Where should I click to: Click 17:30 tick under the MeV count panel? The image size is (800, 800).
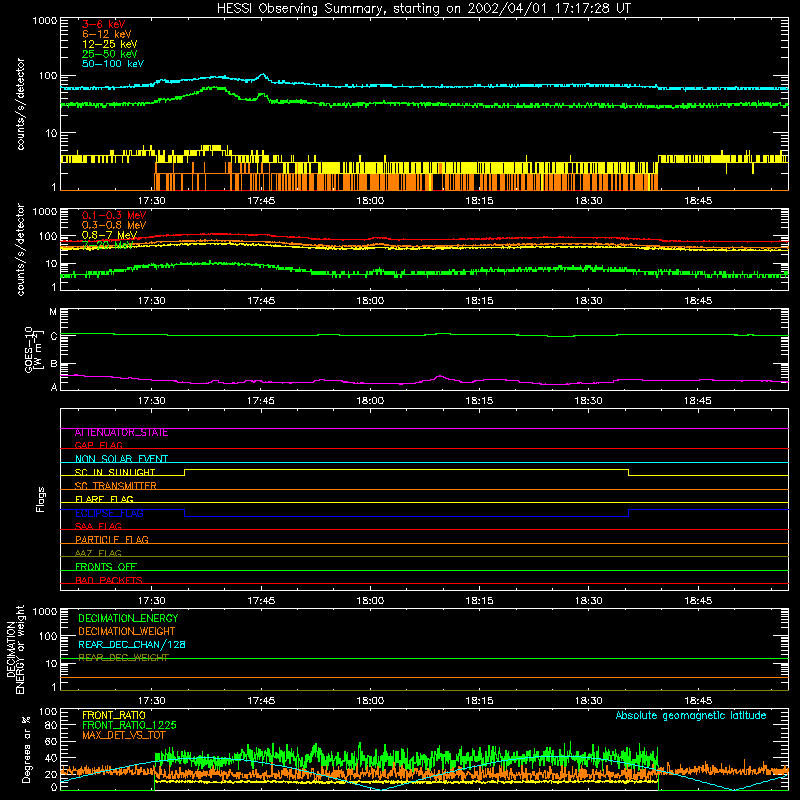[x=152, y=301]
